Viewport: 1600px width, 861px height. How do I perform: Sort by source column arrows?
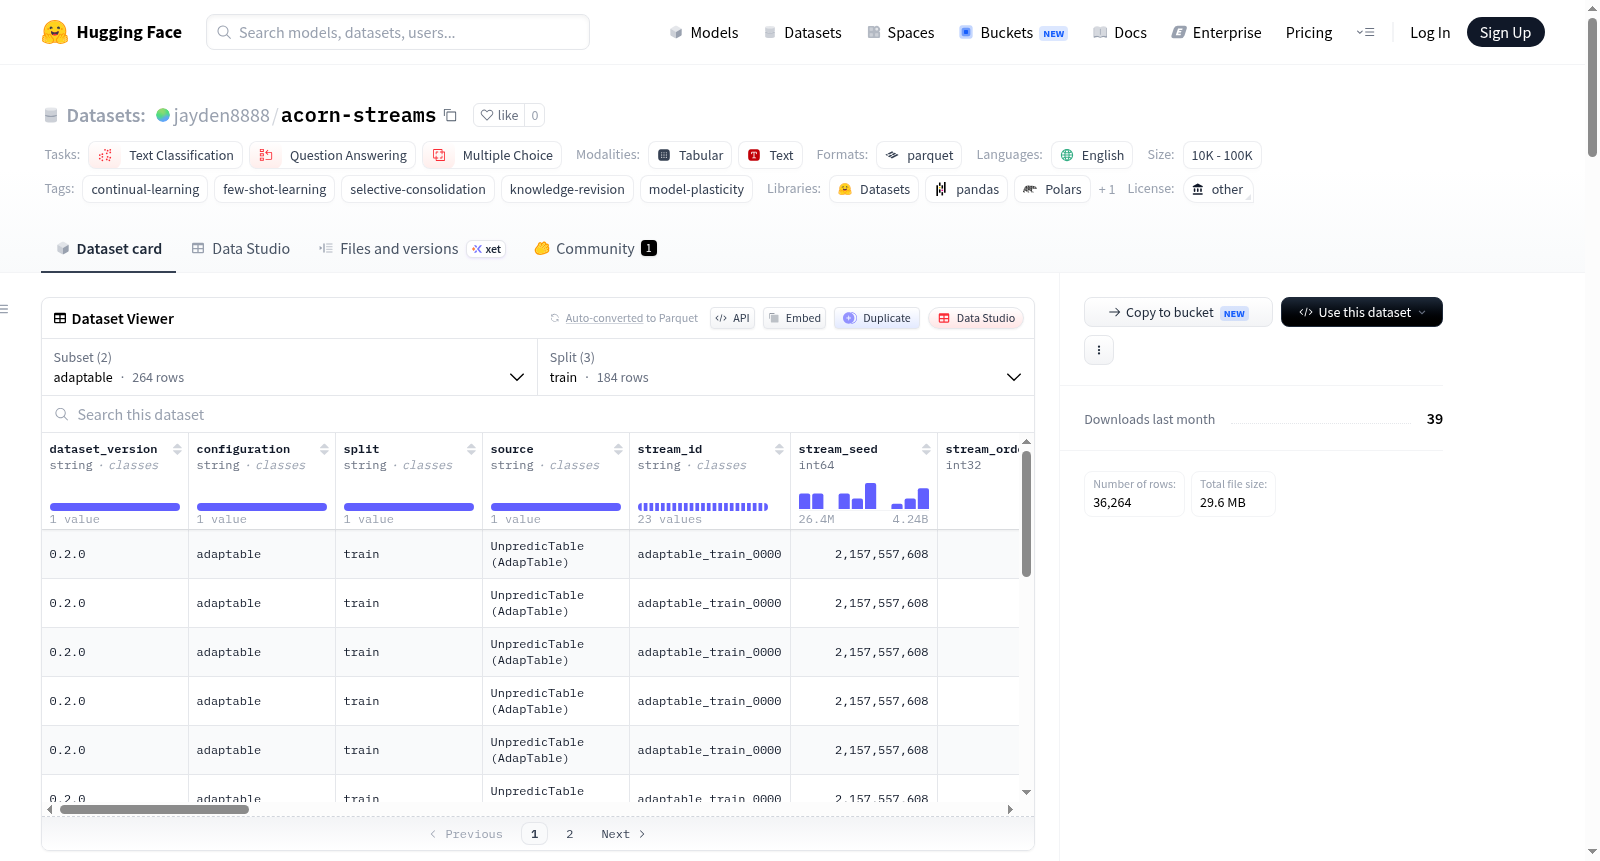tap(618, 449)
